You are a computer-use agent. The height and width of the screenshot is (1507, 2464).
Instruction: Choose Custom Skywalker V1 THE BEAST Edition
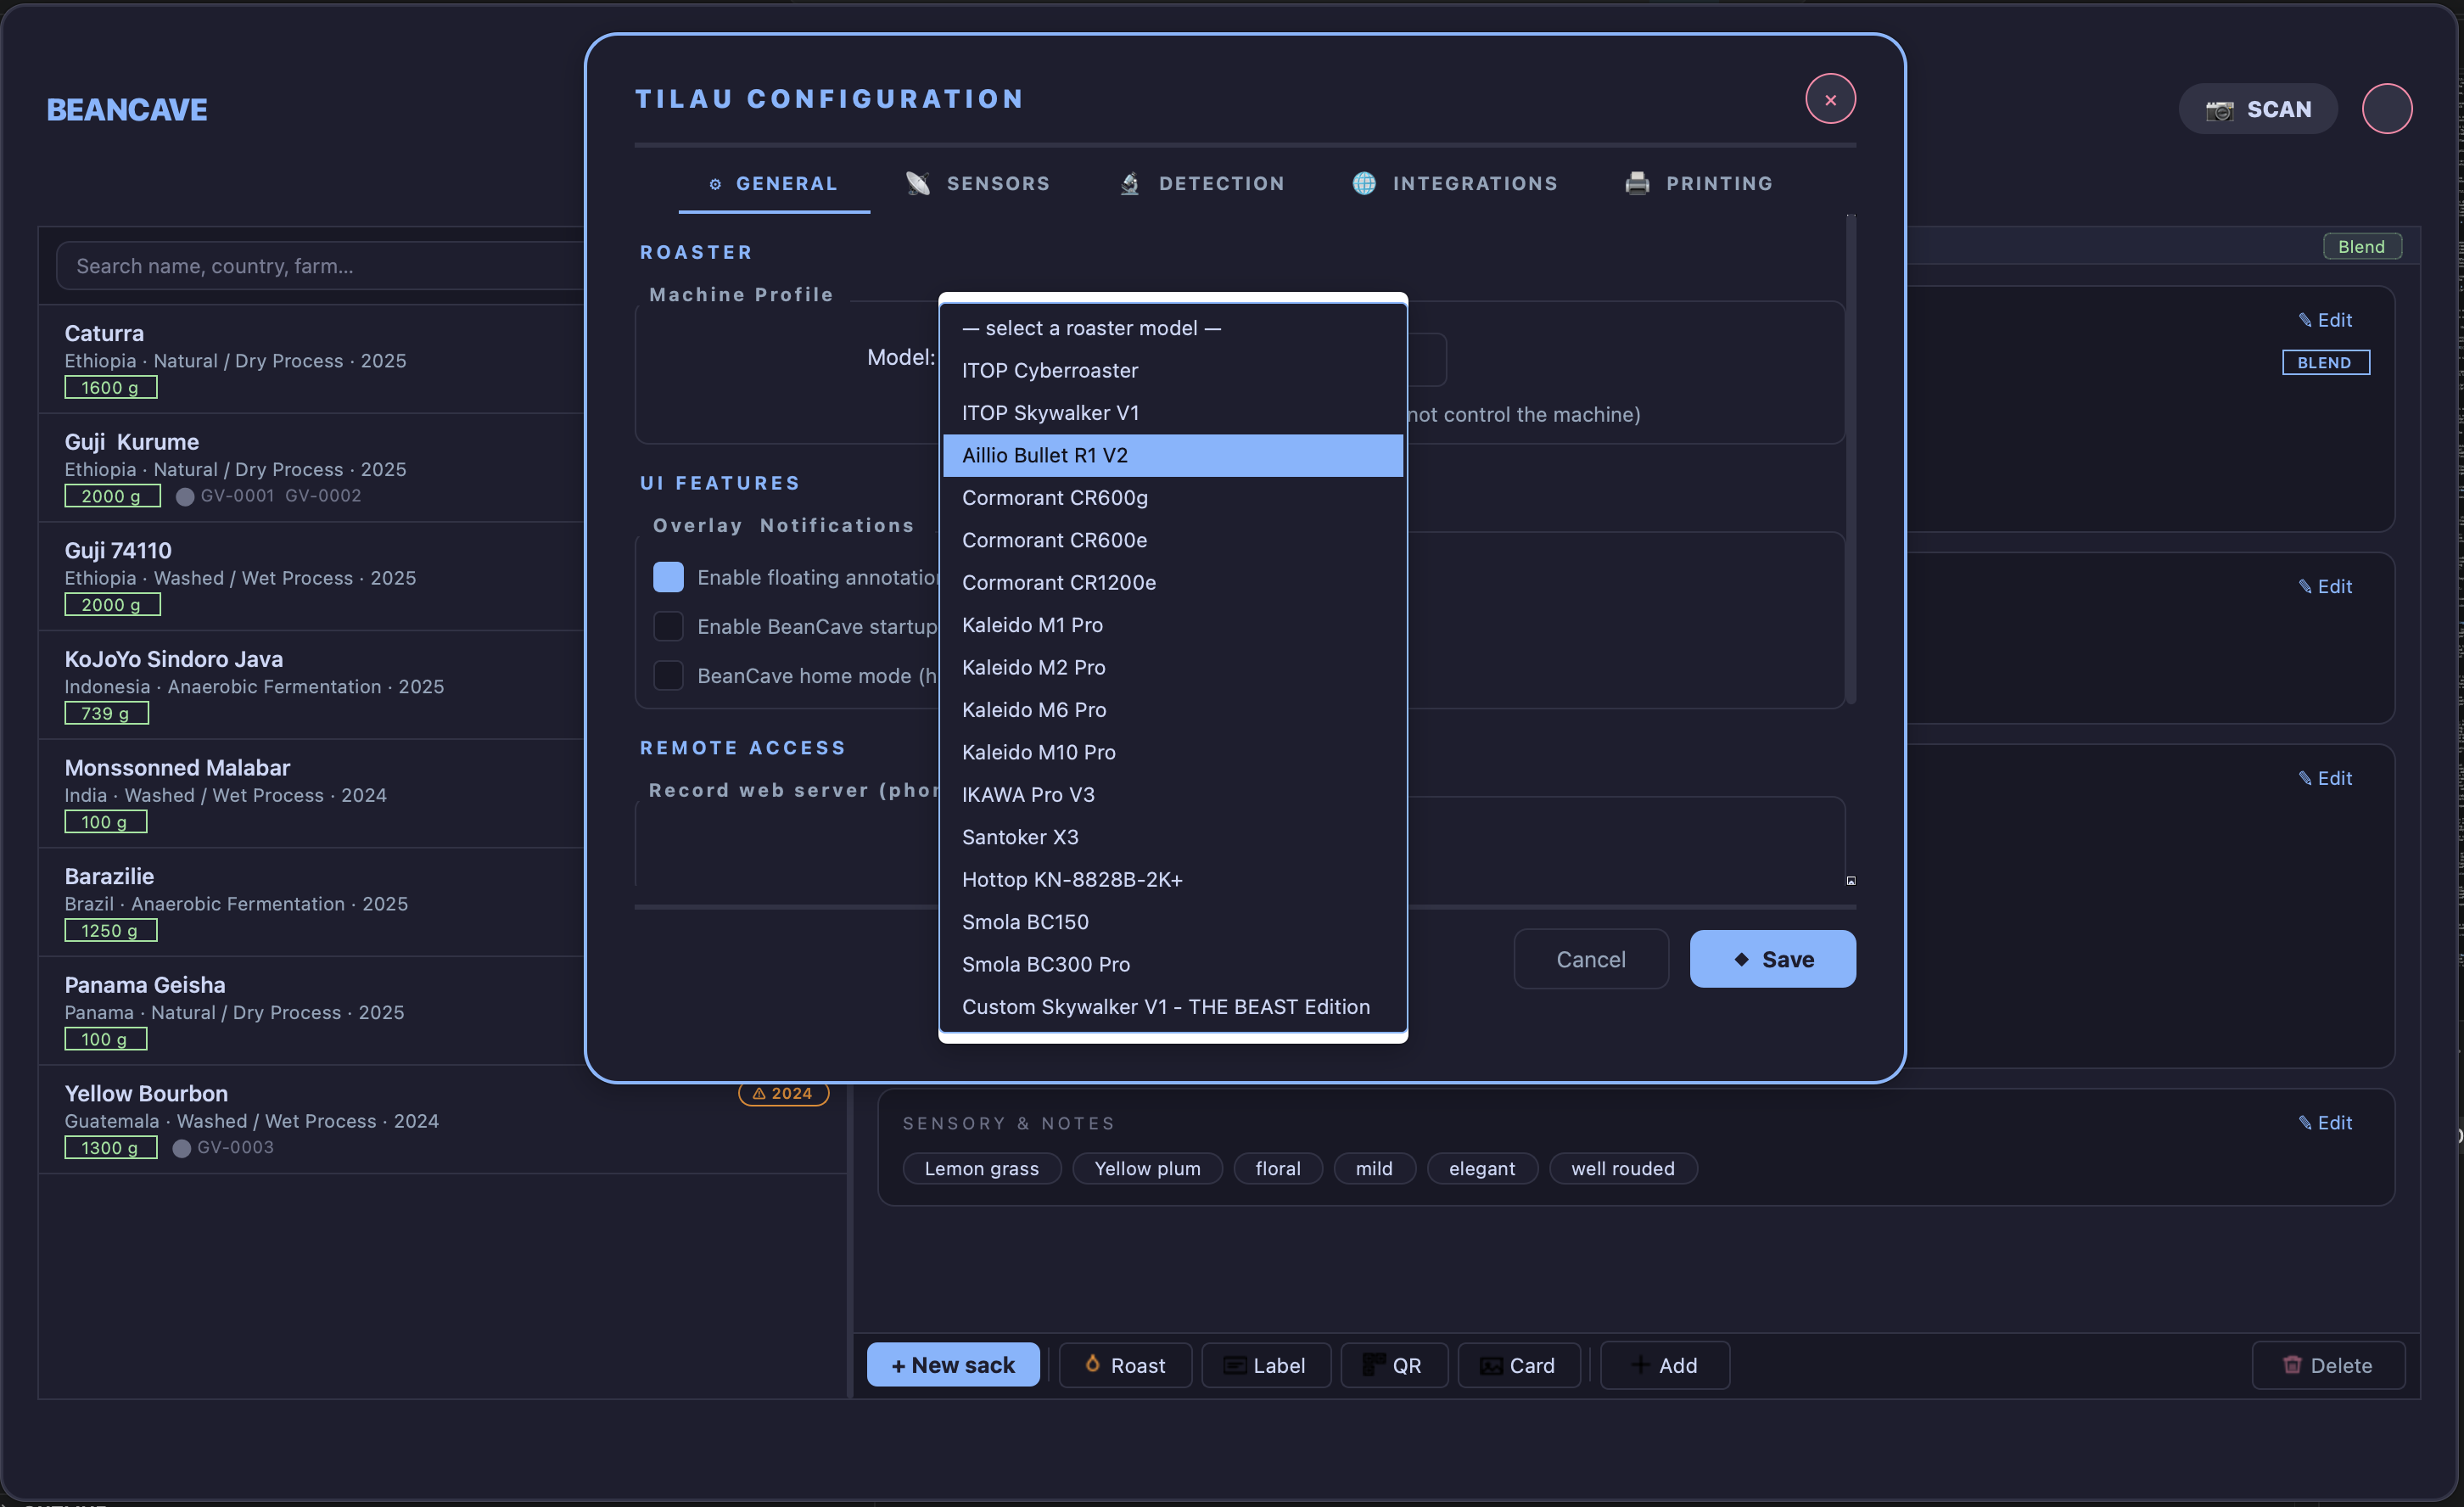click(1173, 1007)
